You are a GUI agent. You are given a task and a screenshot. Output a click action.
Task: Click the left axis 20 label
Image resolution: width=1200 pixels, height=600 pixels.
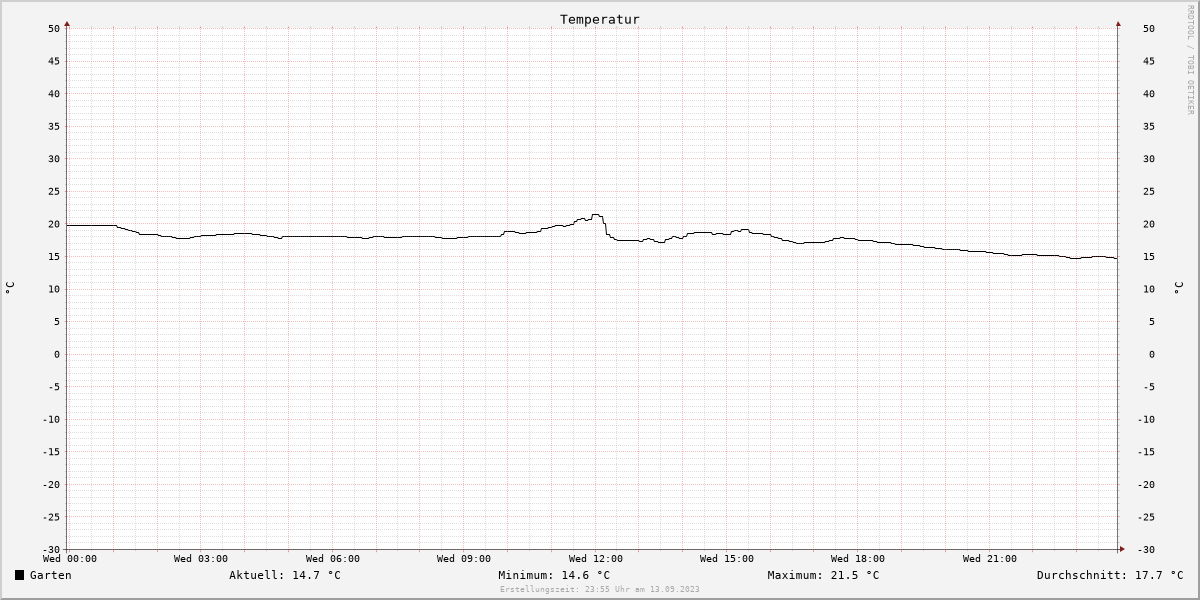54,224
